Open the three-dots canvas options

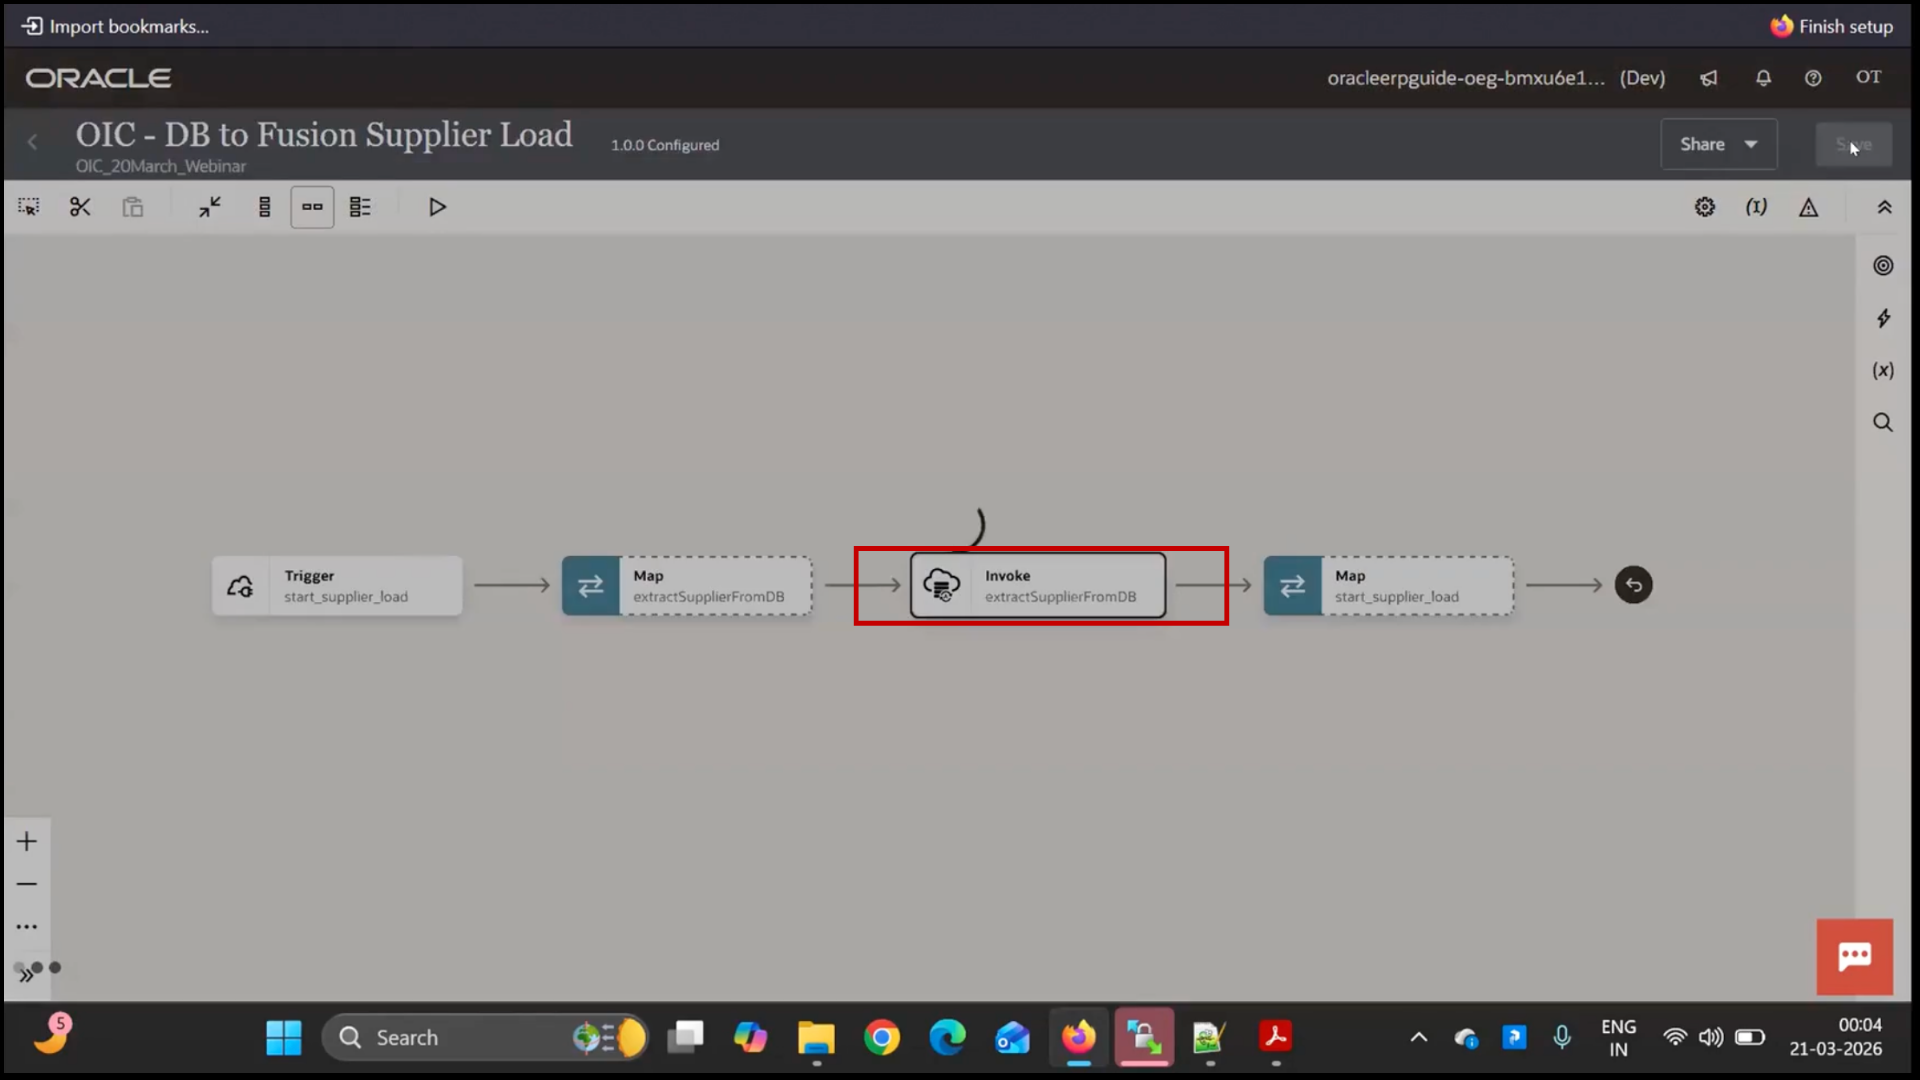[x=27, y=927]
